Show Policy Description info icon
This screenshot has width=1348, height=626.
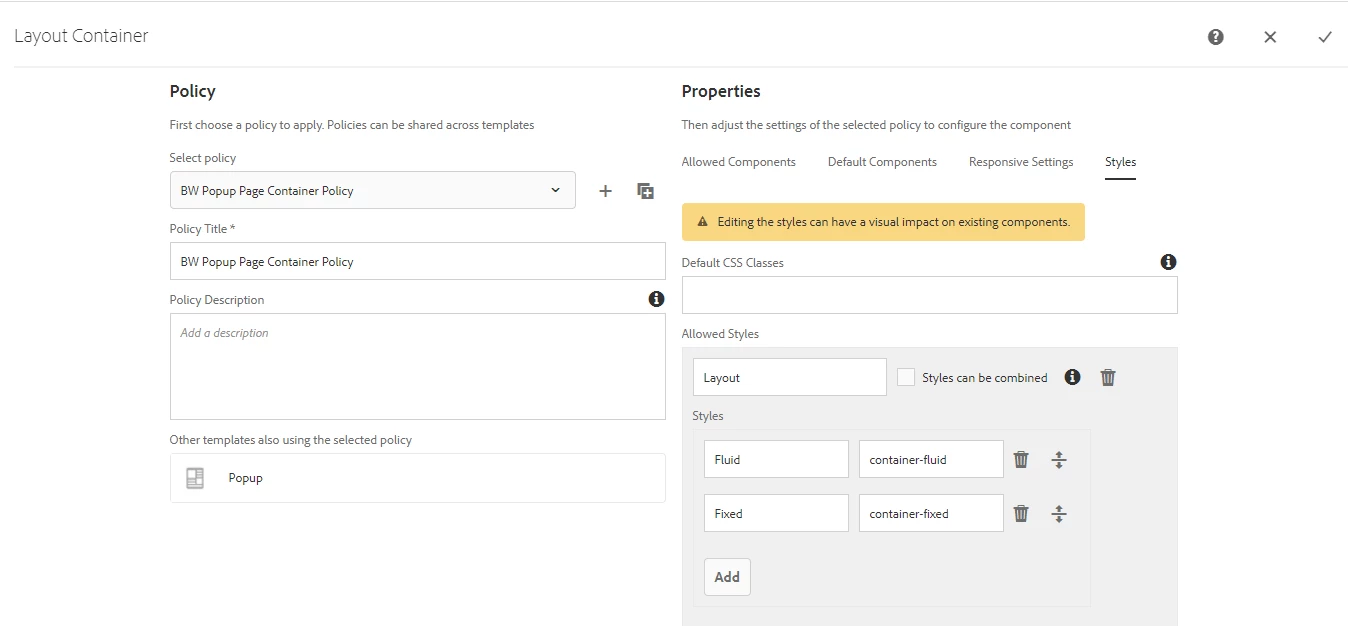point(656,299)
